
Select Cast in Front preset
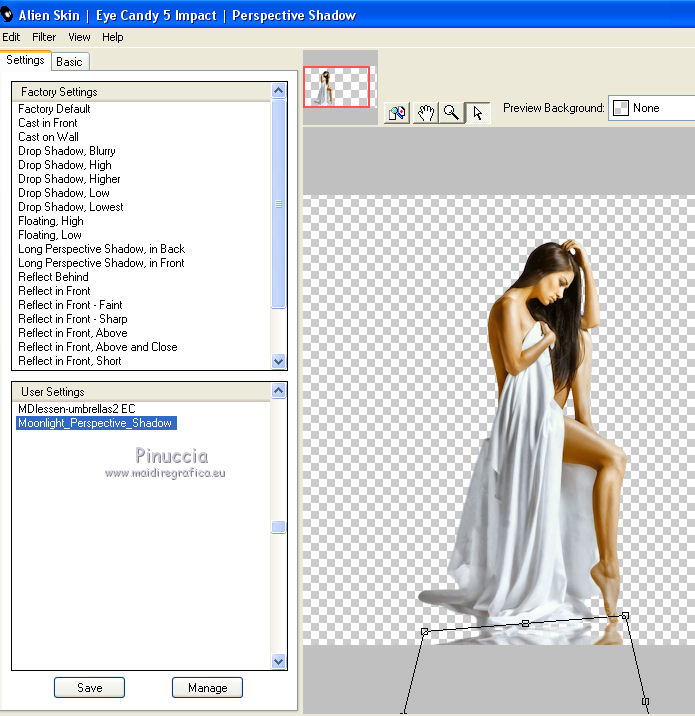(x=48, y=123)
